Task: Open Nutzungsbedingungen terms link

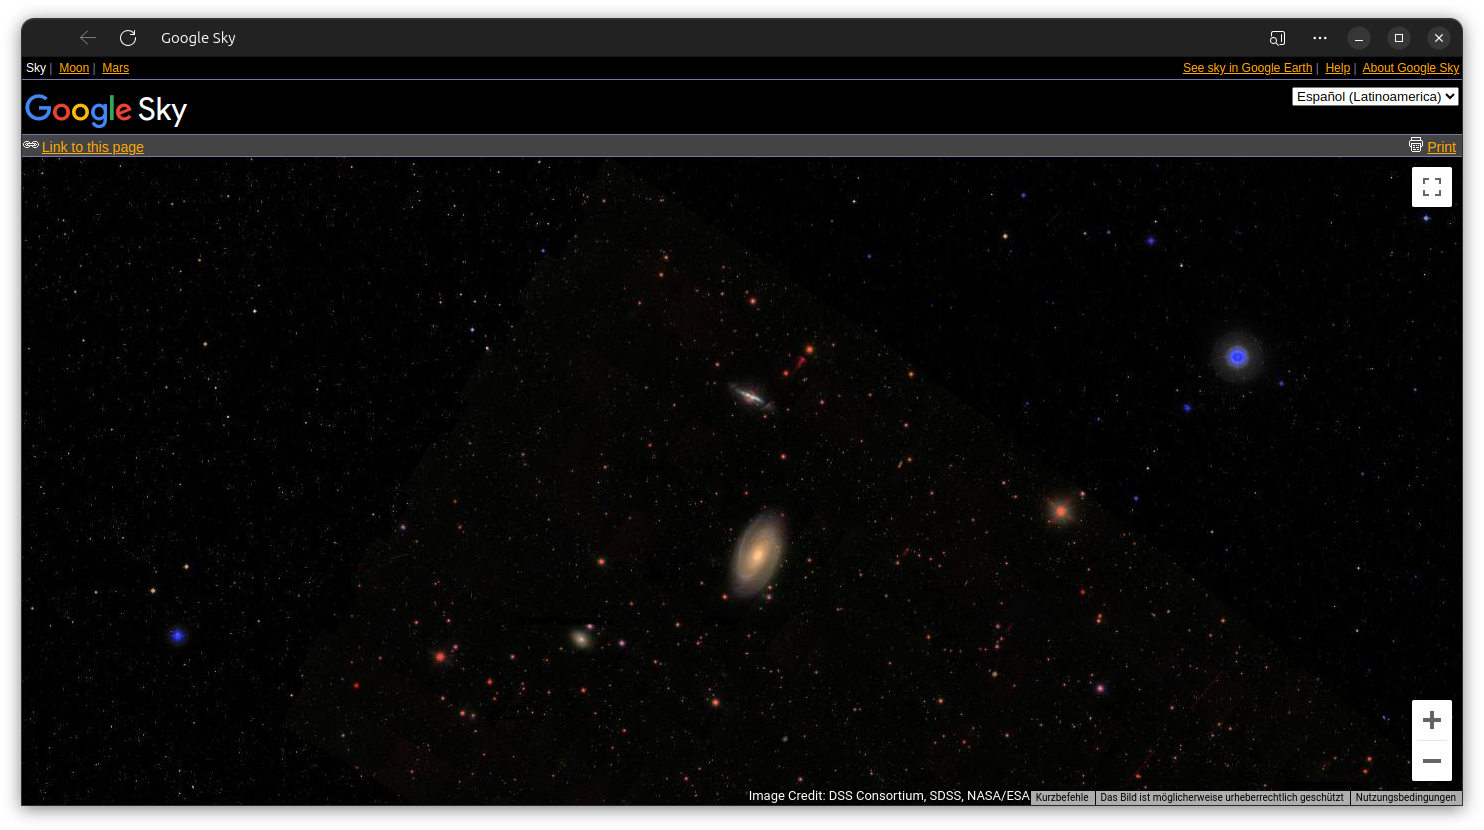Action: point(1405,798)
